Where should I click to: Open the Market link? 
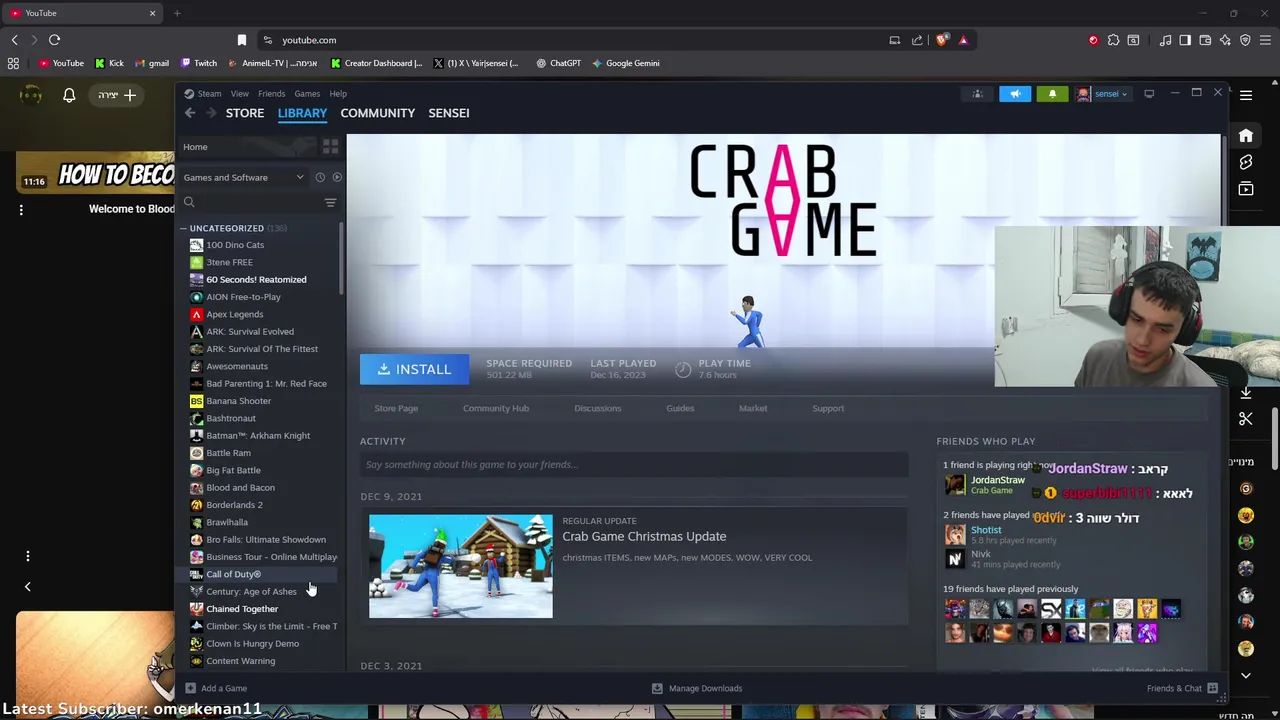tap(753, 408)
